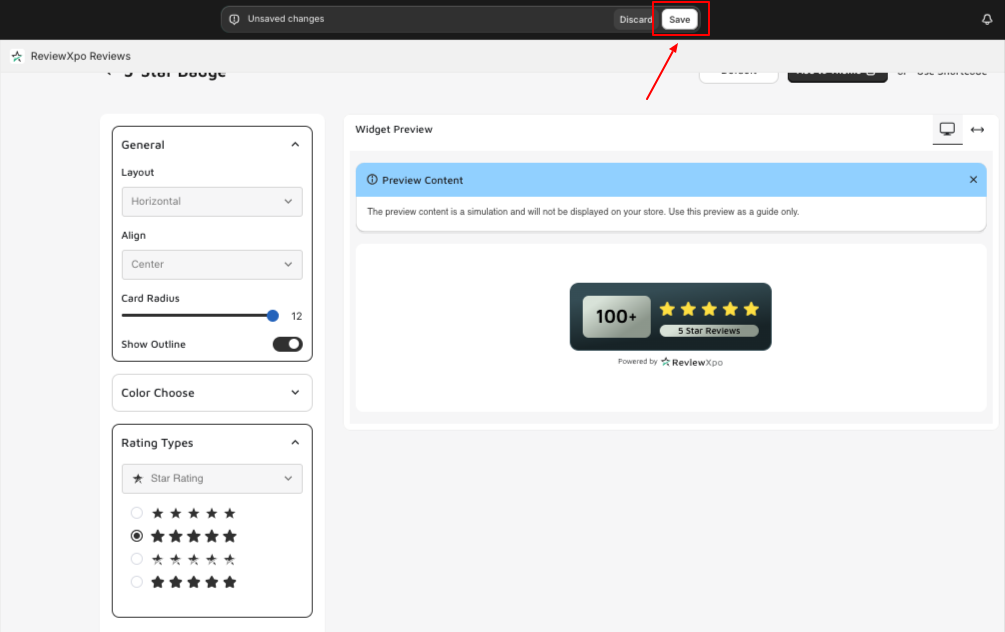Select the third half-filled star style radio
Image resolution: width=1005 pixels, height=632 pixels.
[x=137, y=559]
